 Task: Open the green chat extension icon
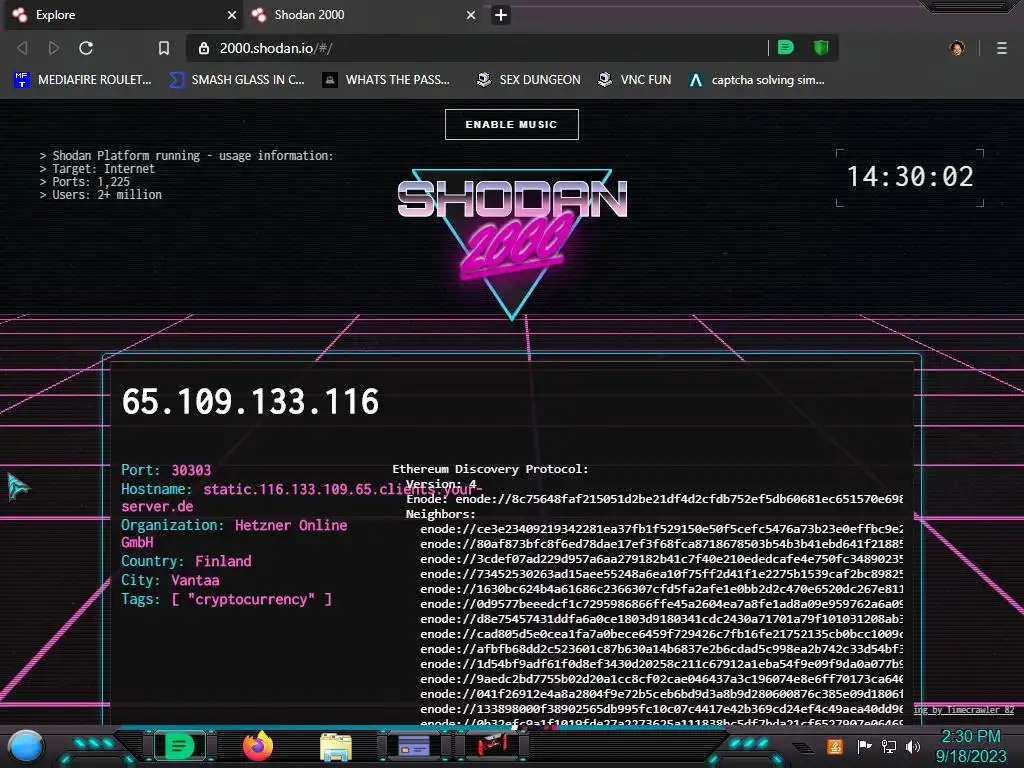click(x=786, y=48)
